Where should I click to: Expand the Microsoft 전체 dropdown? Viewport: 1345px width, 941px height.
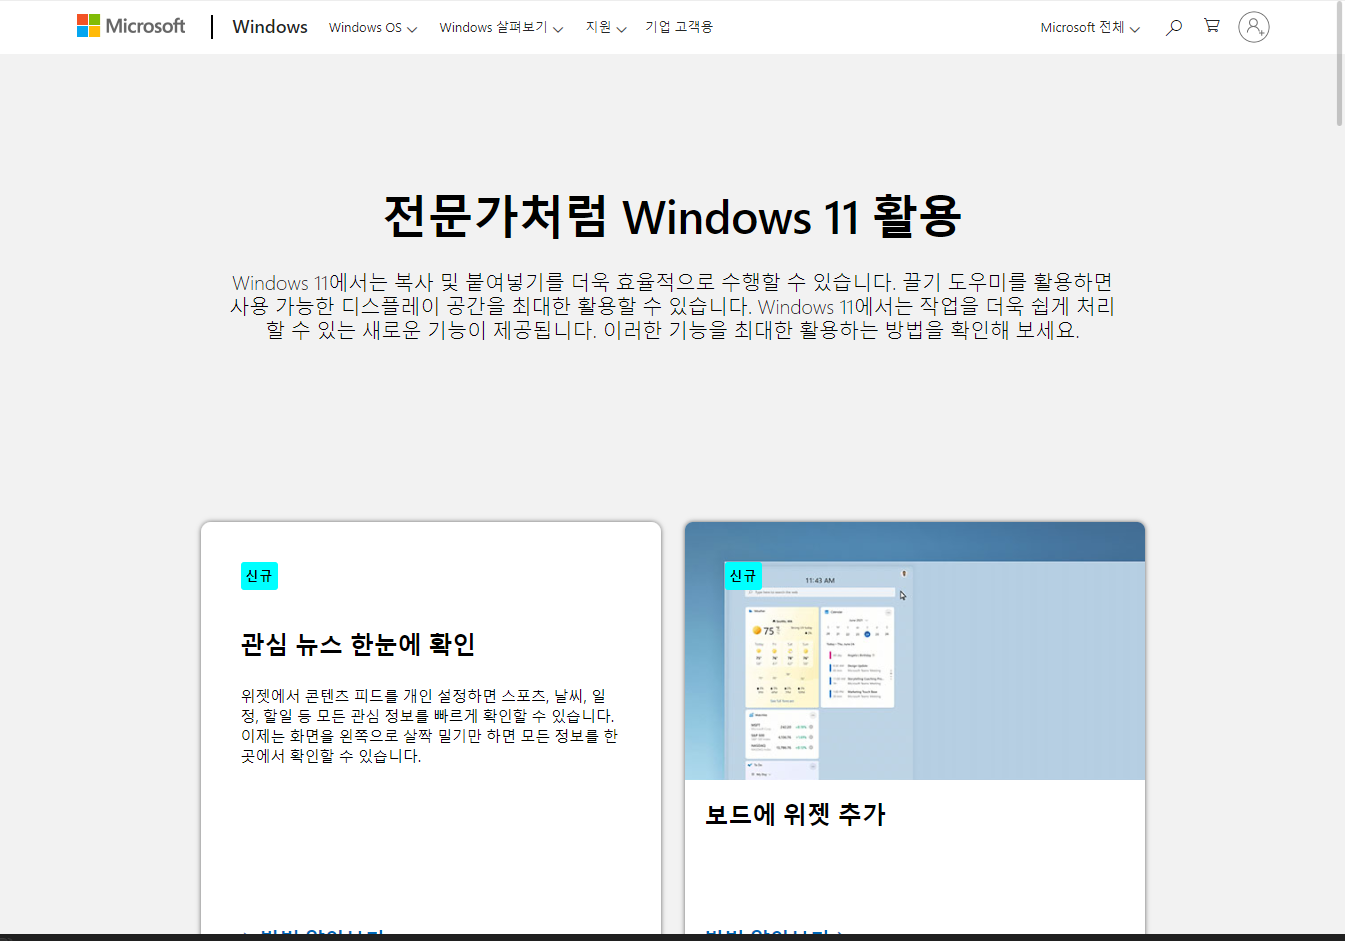click(1090, 28)
